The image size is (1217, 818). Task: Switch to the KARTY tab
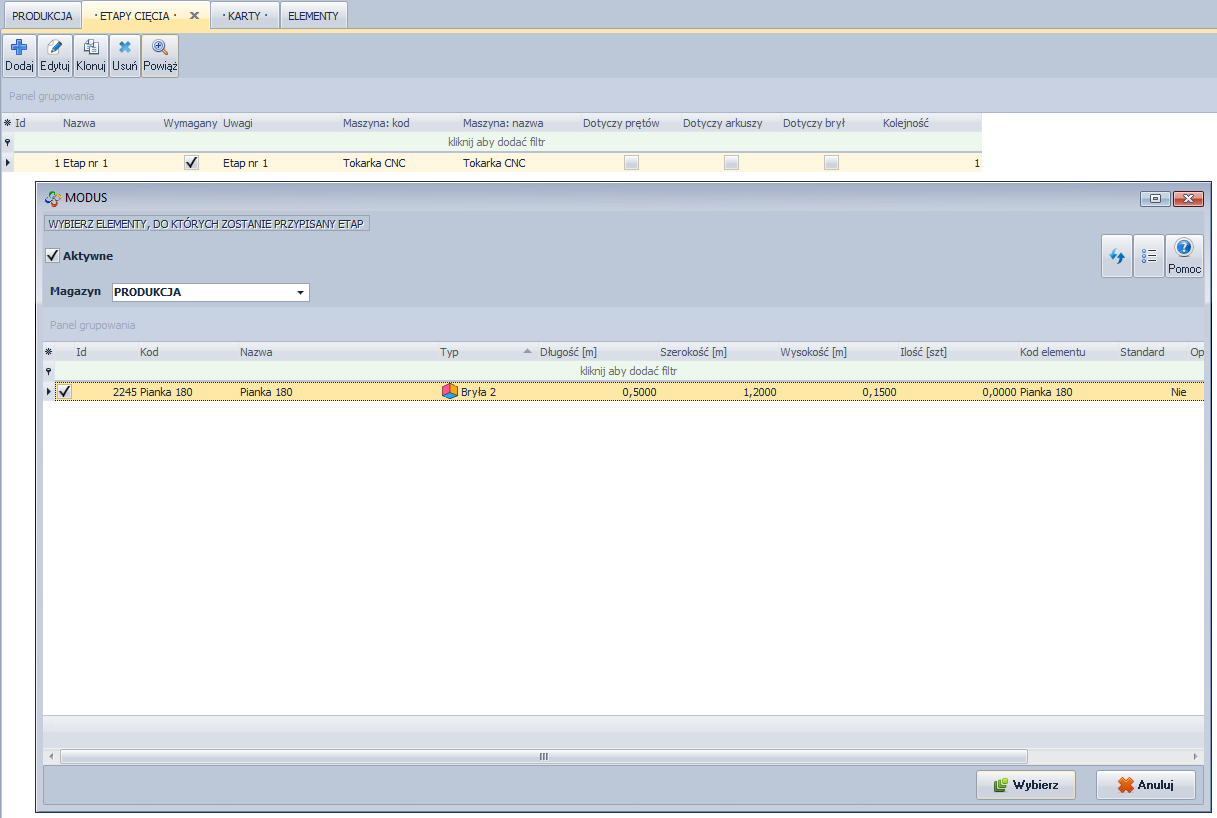[x=244, y=16]
